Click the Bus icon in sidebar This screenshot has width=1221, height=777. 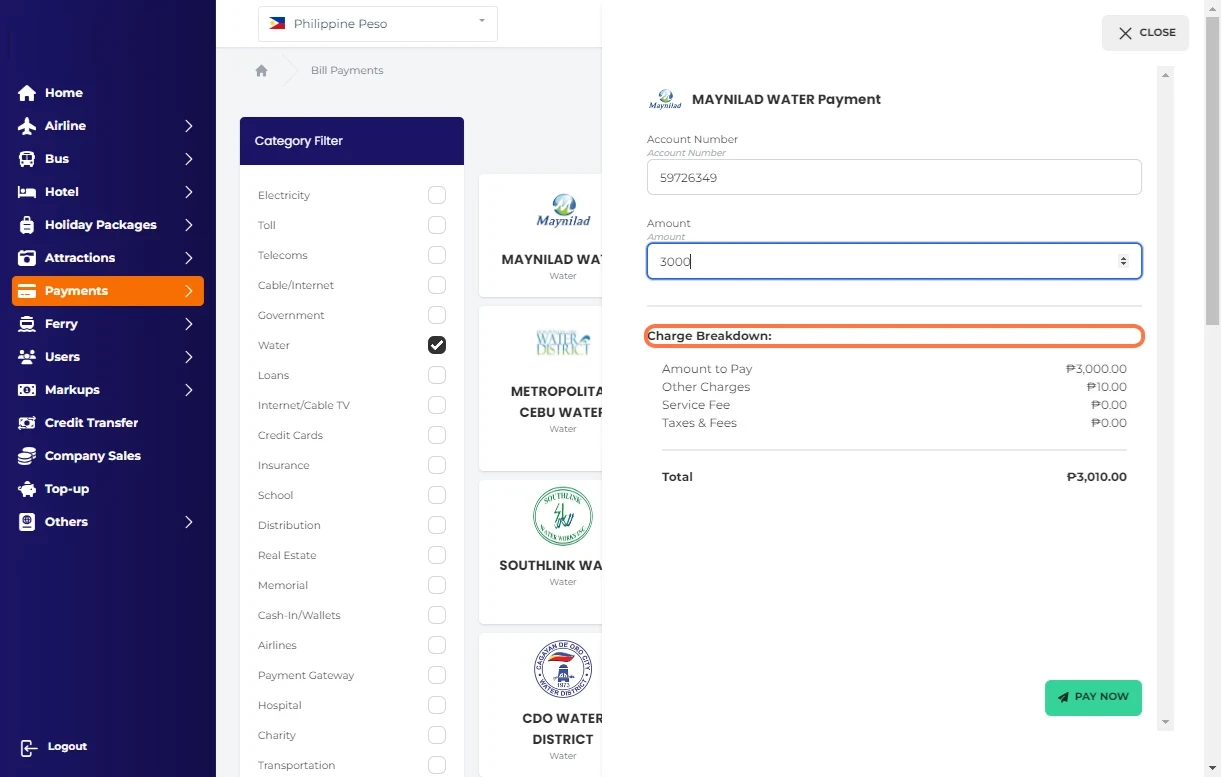[27, 159]
